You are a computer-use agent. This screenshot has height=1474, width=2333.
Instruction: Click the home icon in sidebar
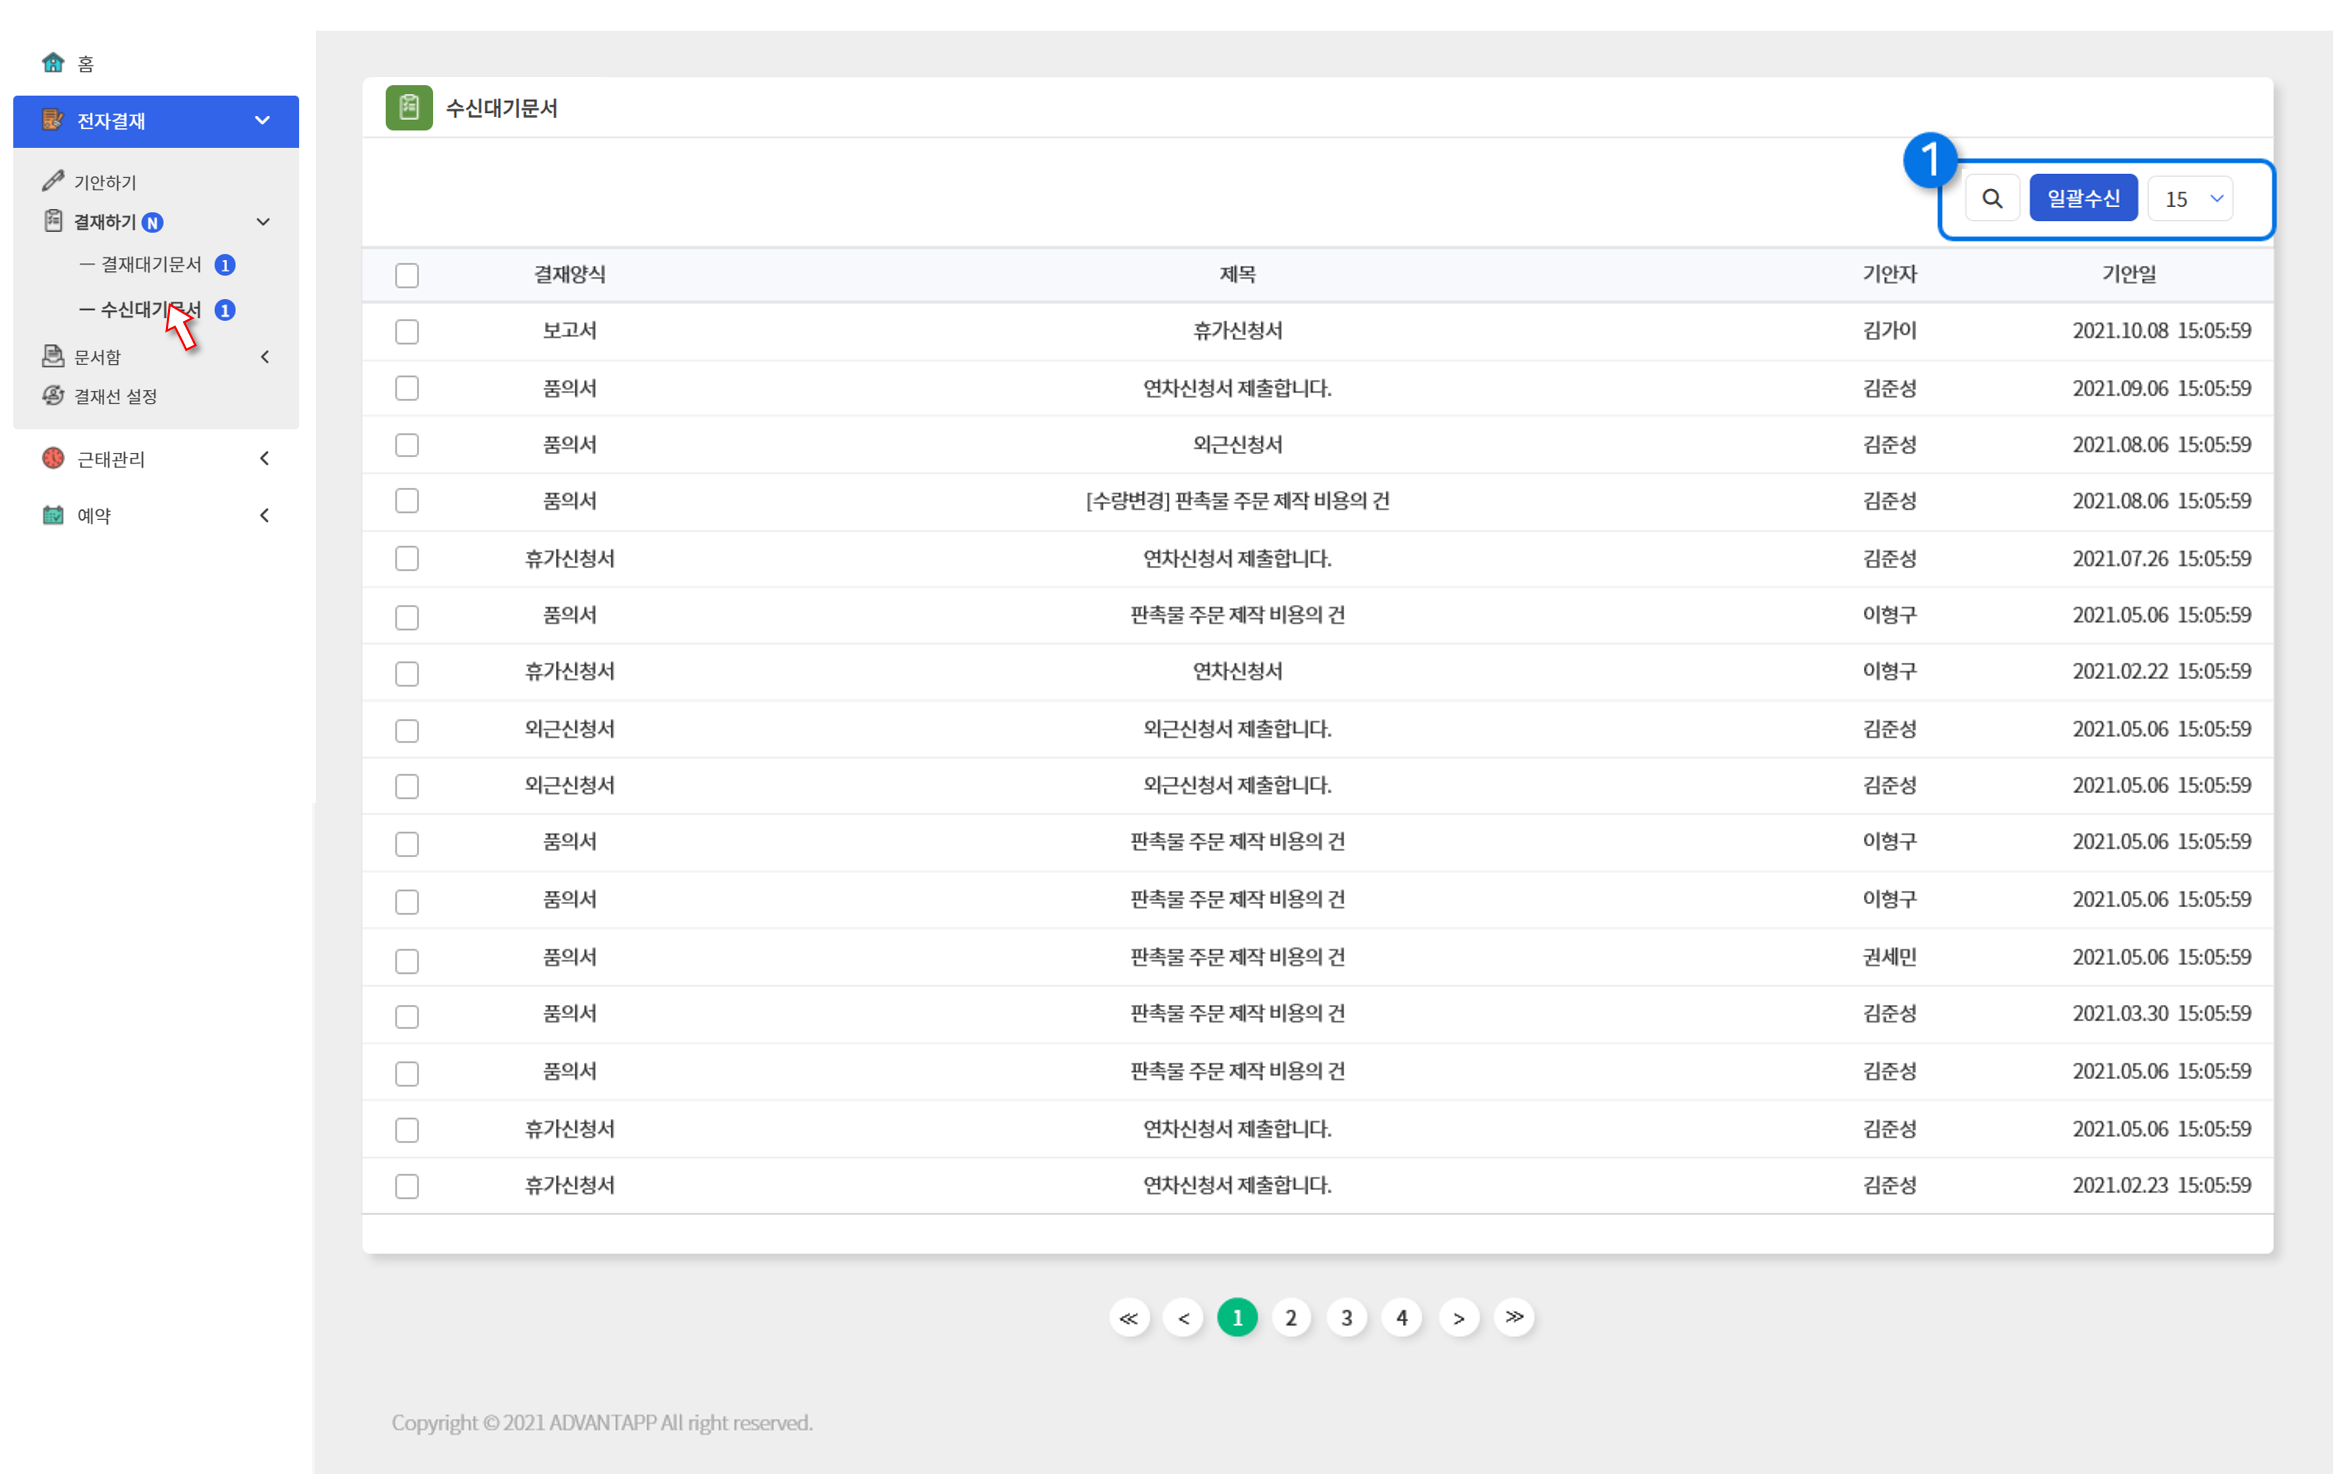point(53,63)
